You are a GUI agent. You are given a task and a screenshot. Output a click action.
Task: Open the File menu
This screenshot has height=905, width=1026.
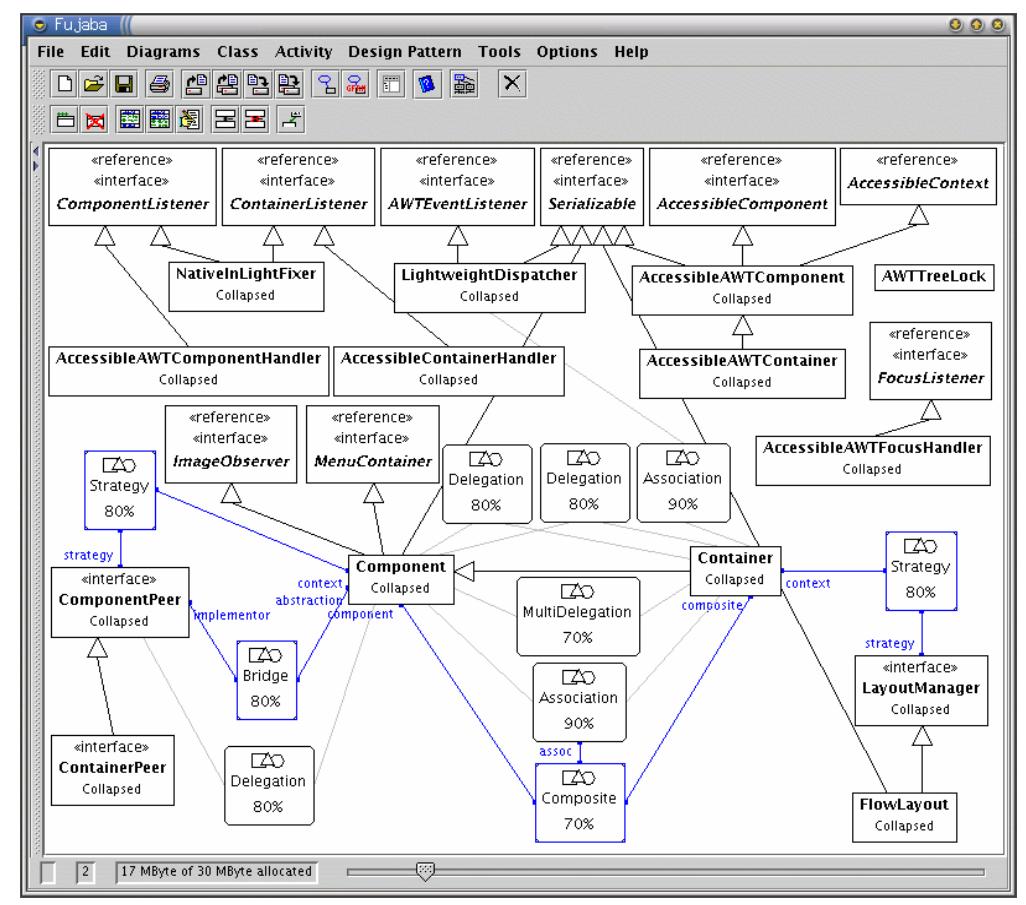[x=50, y=52]
